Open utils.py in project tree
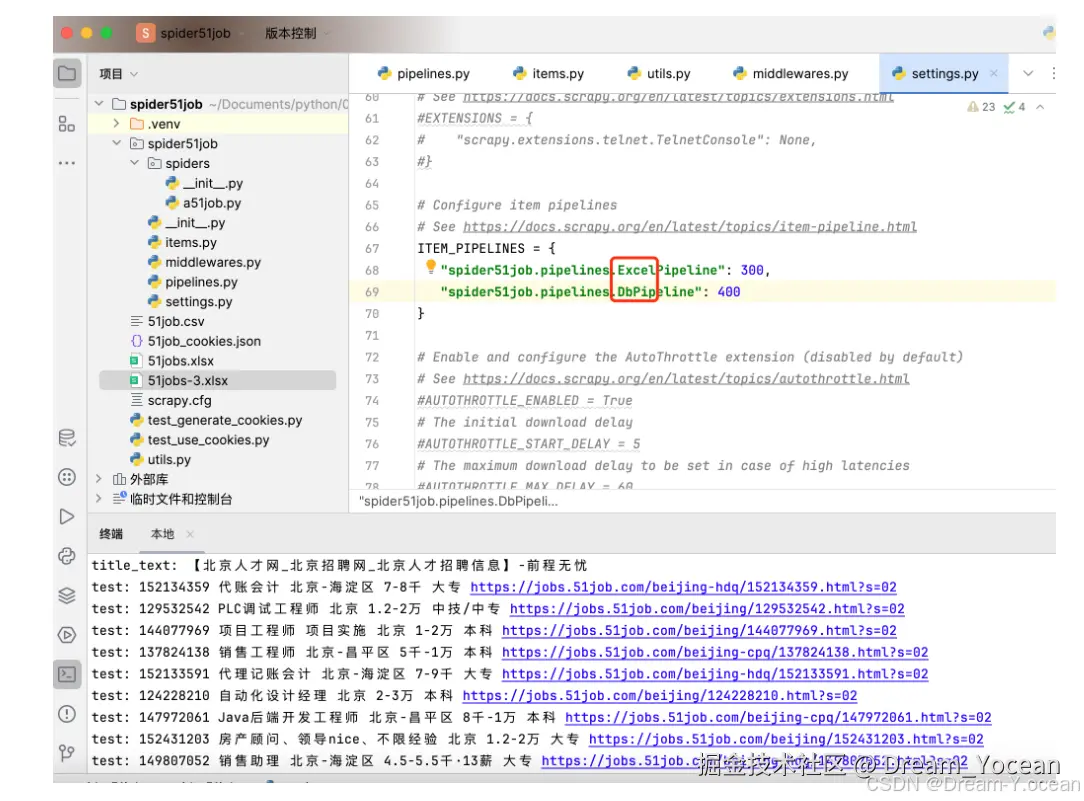The height and width of the screenshot is (801, 1084). (x=160, y=459)
